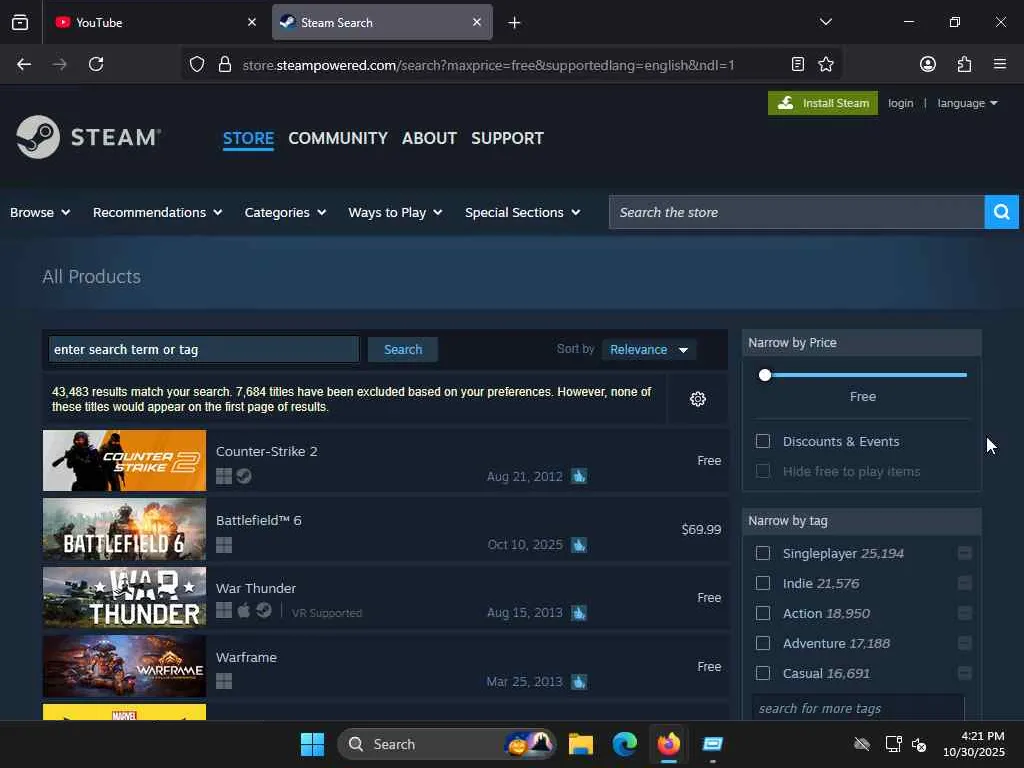The image size is (1024, 768).
Task: Click the Steam logo in header
Action: (x=88, y=137)
